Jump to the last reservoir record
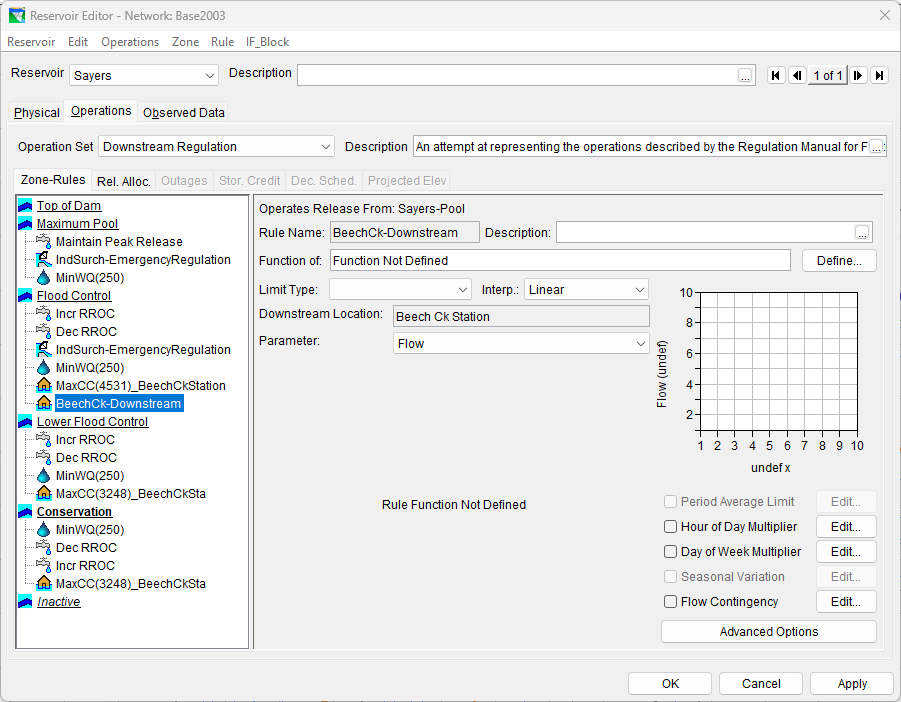901x702 pixels. click(x=879, y=76)
